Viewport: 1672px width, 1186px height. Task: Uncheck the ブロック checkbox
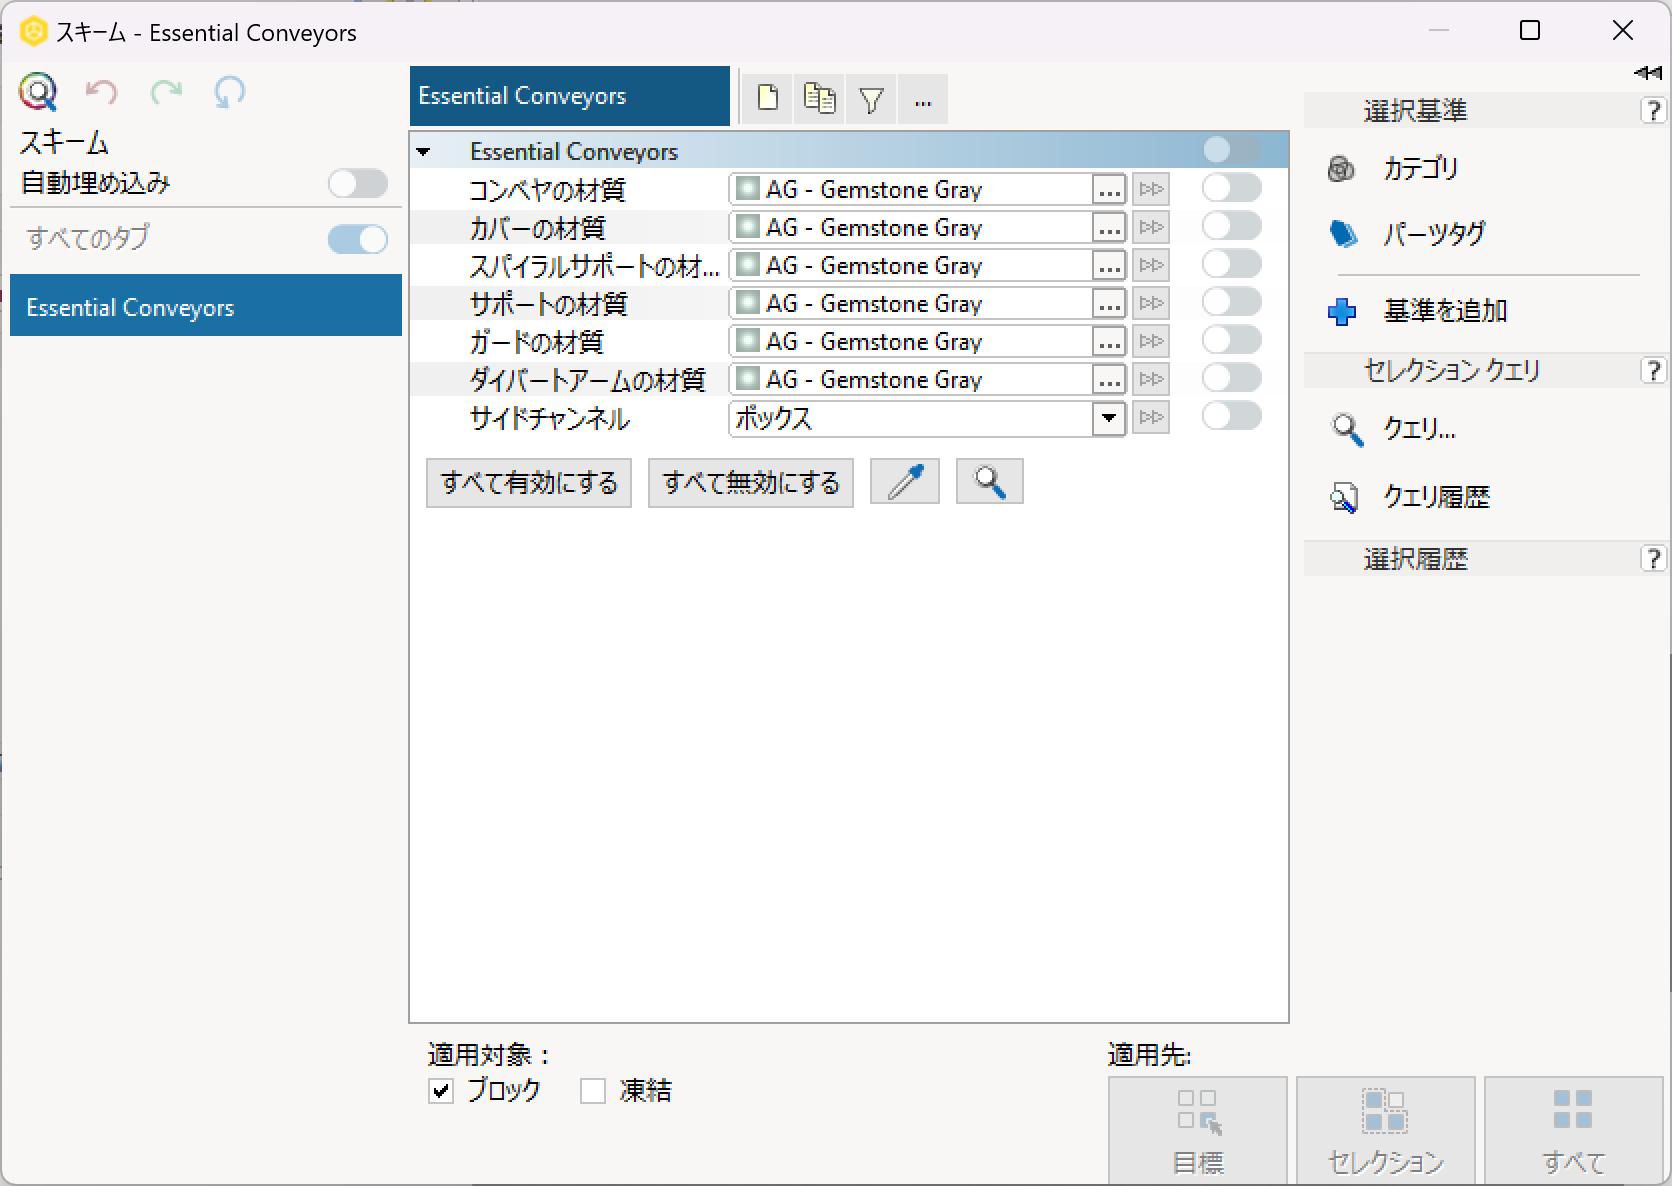[441, 1091]
